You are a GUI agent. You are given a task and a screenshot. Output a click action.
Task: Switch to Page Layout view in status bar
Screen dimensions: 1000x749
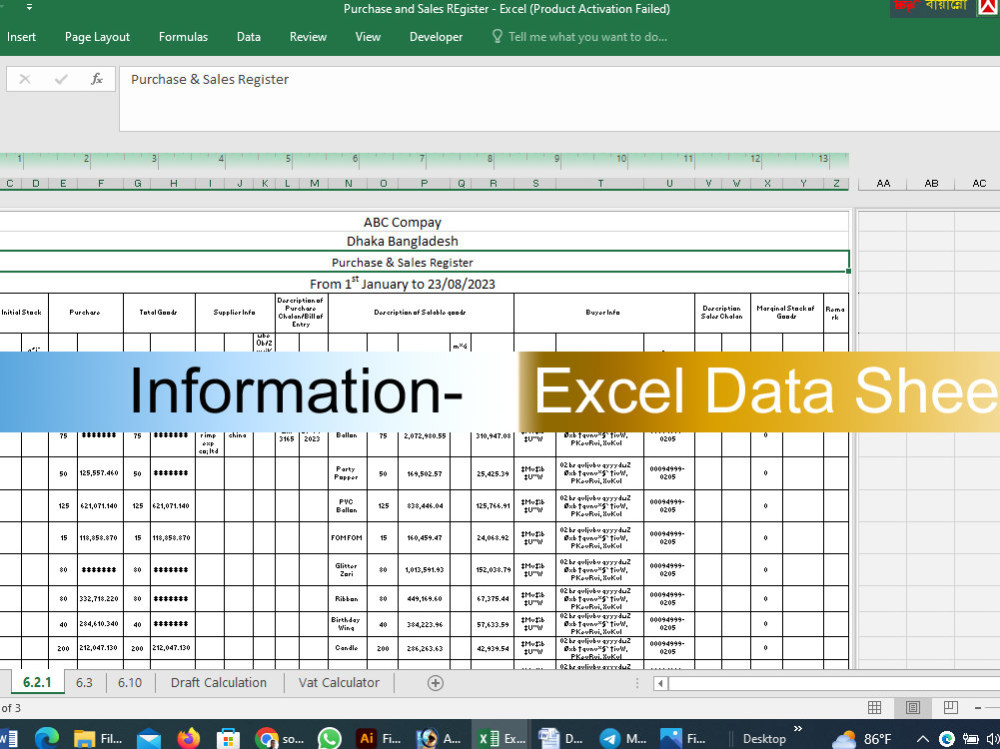[913, 708]
